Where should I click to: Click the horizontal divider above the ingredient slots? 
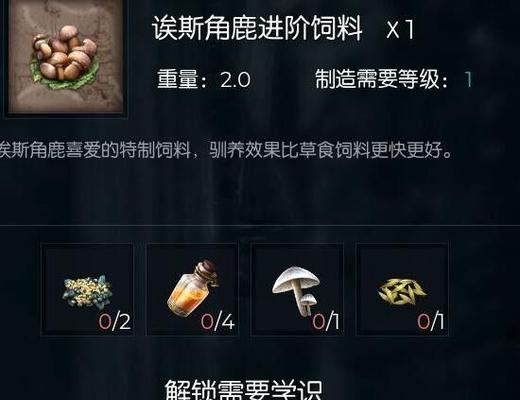click(x=260, y=225)
